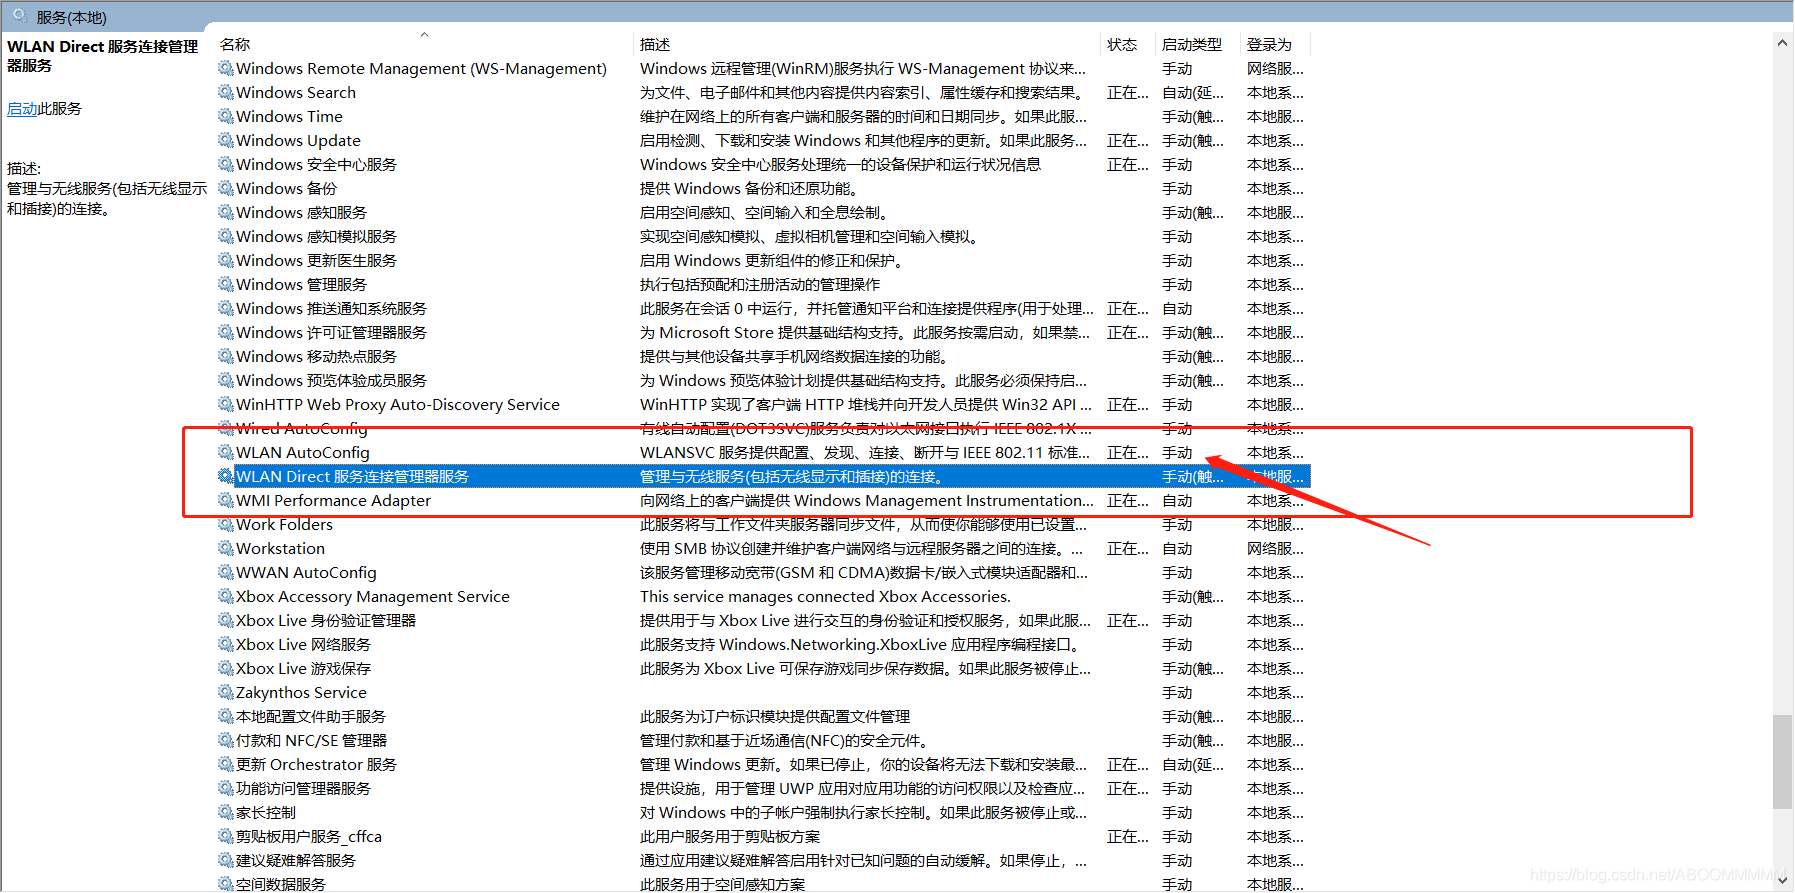Click the gear icon beside Workstation
This screenshot has width=1795, height=893.
click(x=226, y=548)
